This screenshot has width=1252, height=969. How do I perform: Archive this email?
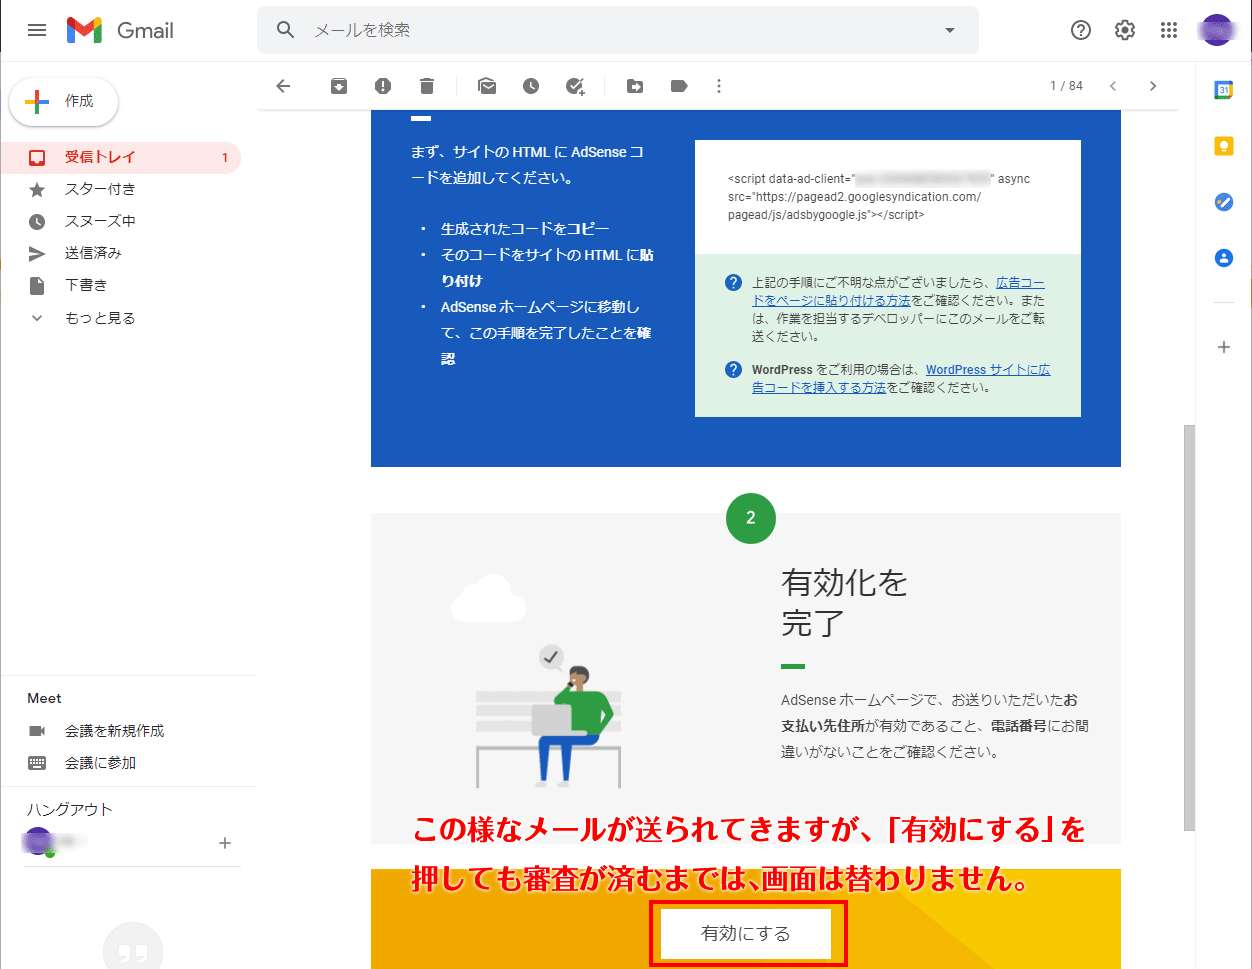(339, 86)
